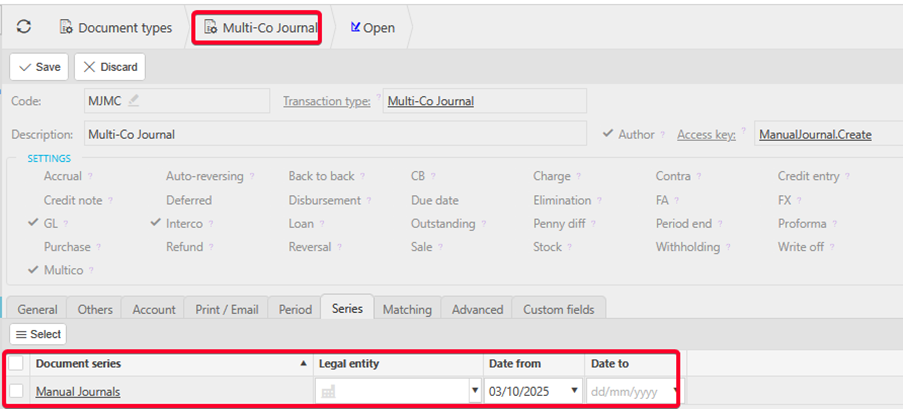
Task: Click the sort arrow in Document series header
Action: [x=303, y=364]
